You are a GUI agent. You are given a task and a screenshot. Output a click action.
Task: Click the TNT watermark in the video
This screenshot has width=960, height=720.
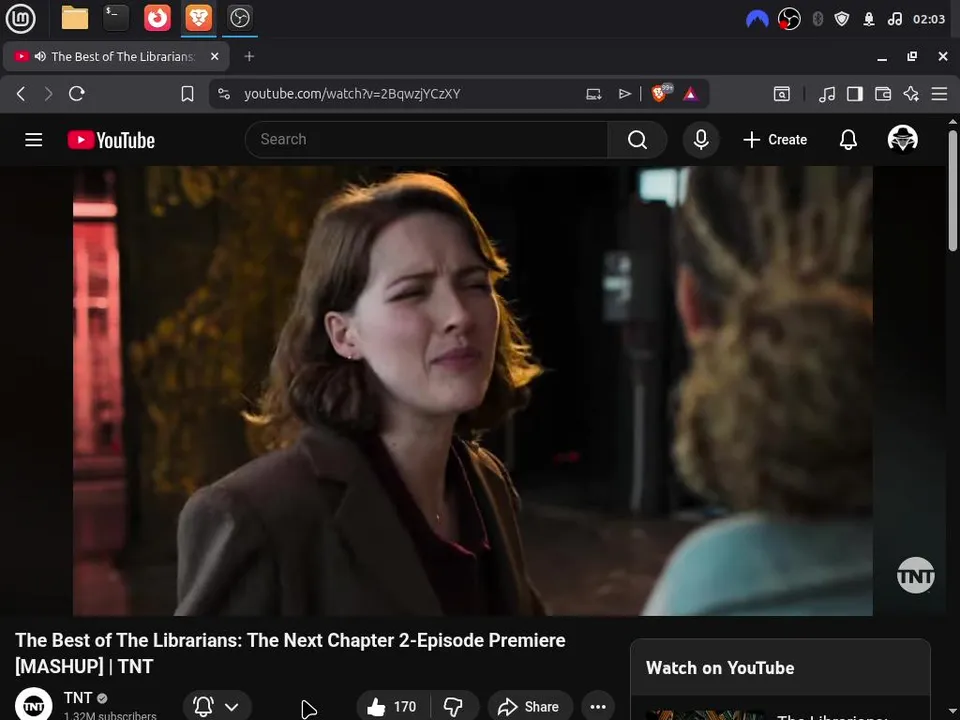tap(915, 575)
